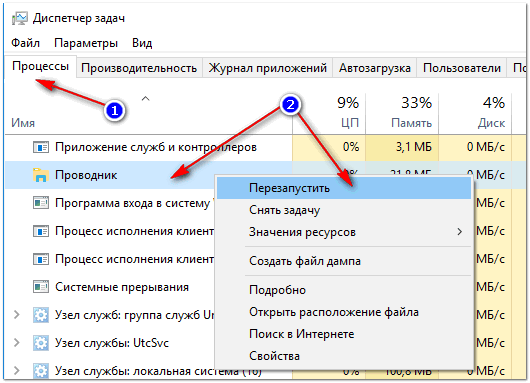Expand the Узел службы: локальная система row

point(16,370)
